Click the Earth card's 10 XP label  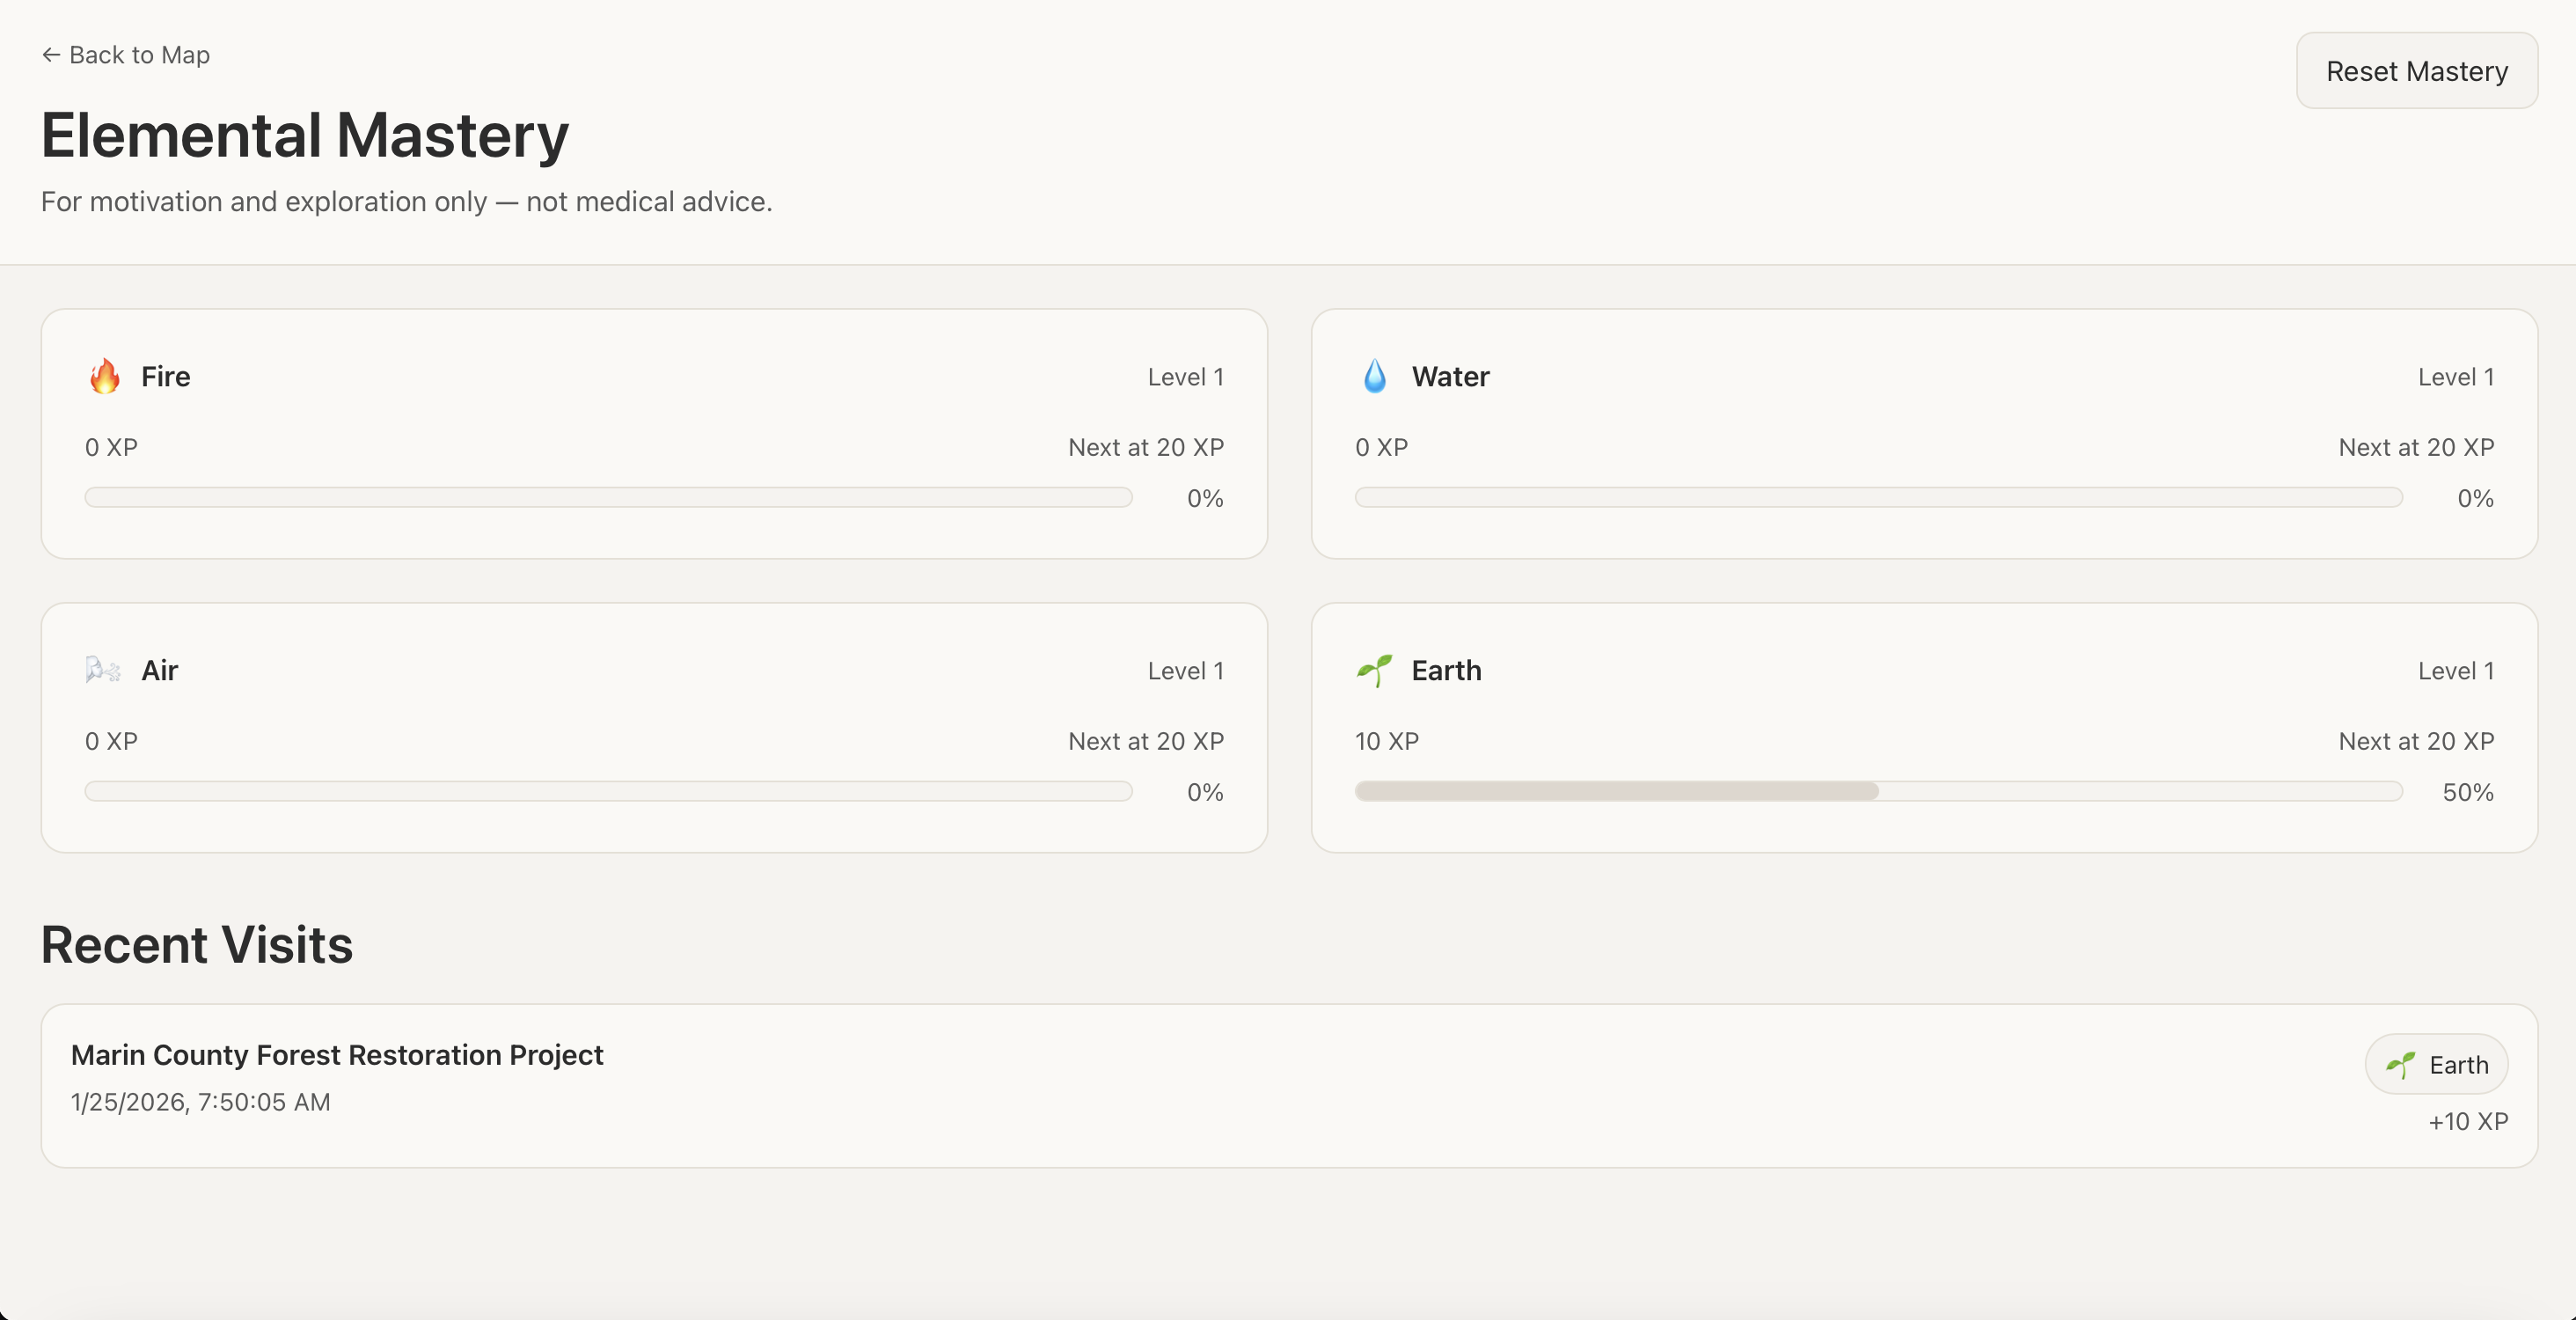click(x=1386, y=741)
